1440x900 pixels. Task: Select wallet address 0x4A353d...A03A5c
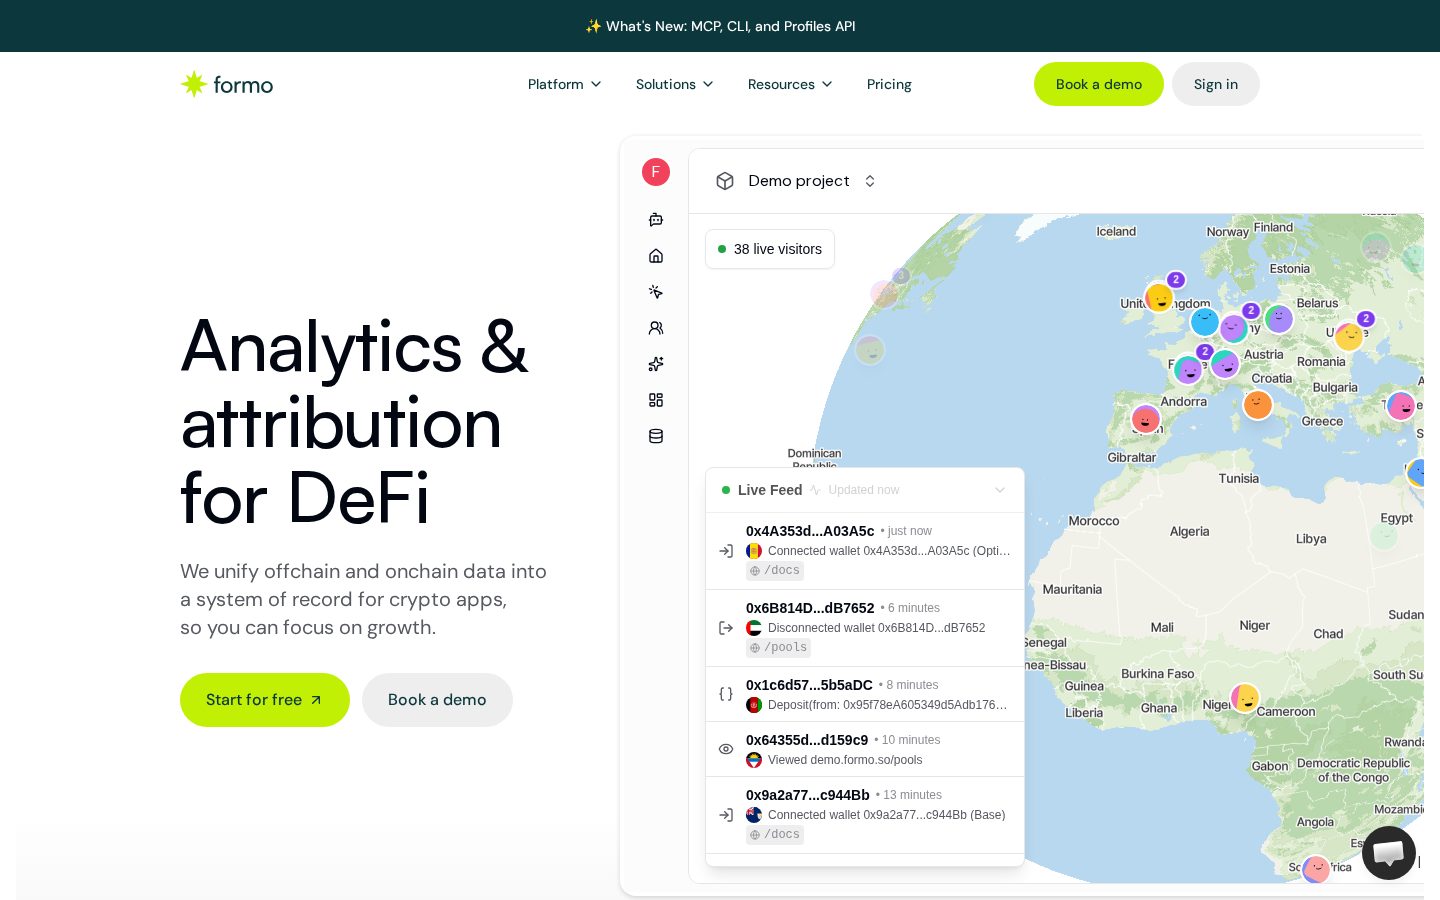(810, 531)
